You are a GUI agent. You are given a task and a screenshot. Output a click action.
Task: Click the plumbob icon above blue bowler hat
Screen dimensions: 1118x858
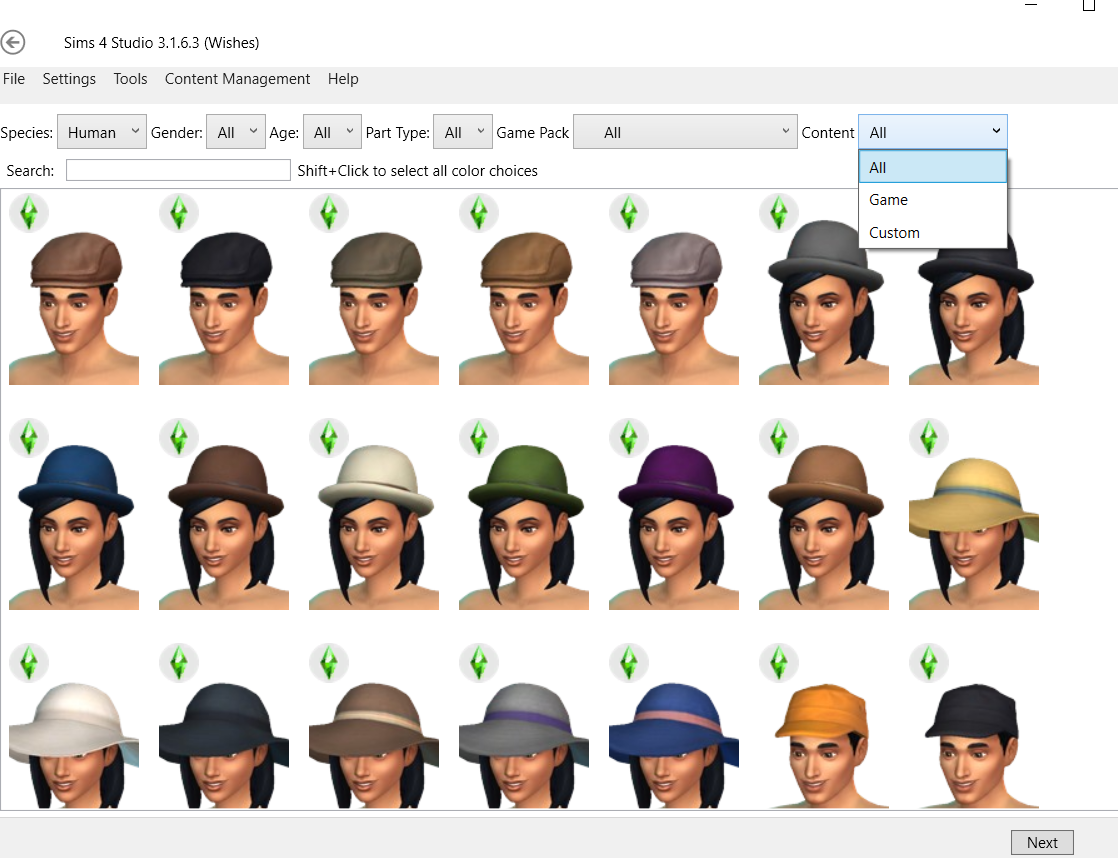[x=29, y=437]
